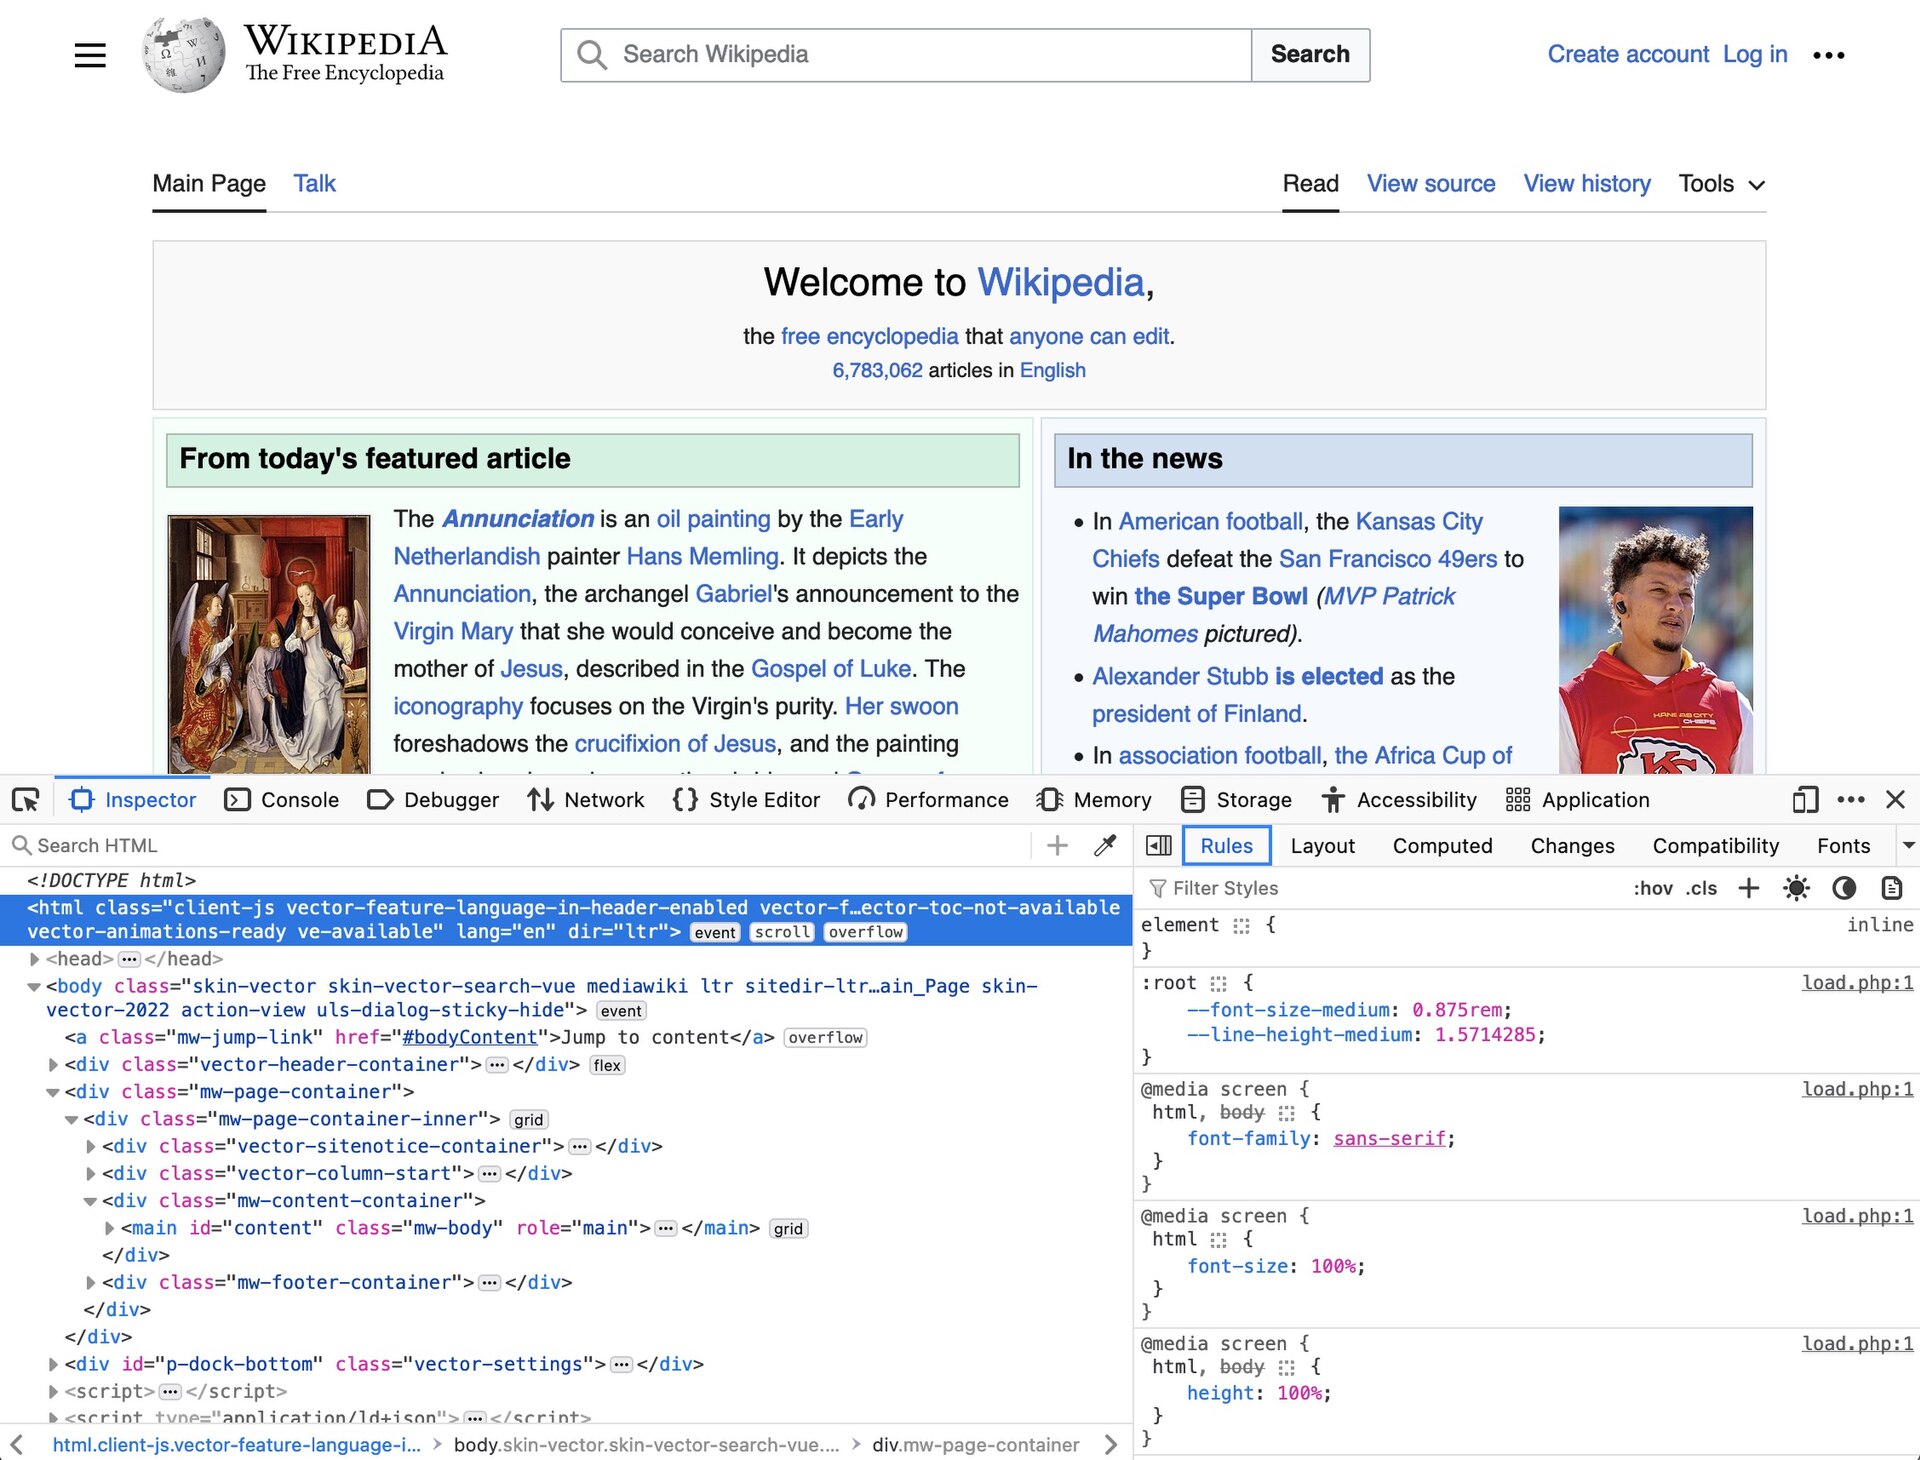This screenshot has height=1460, width=1920.
Task: Open responsive design mode icon
Action: 1804,800
